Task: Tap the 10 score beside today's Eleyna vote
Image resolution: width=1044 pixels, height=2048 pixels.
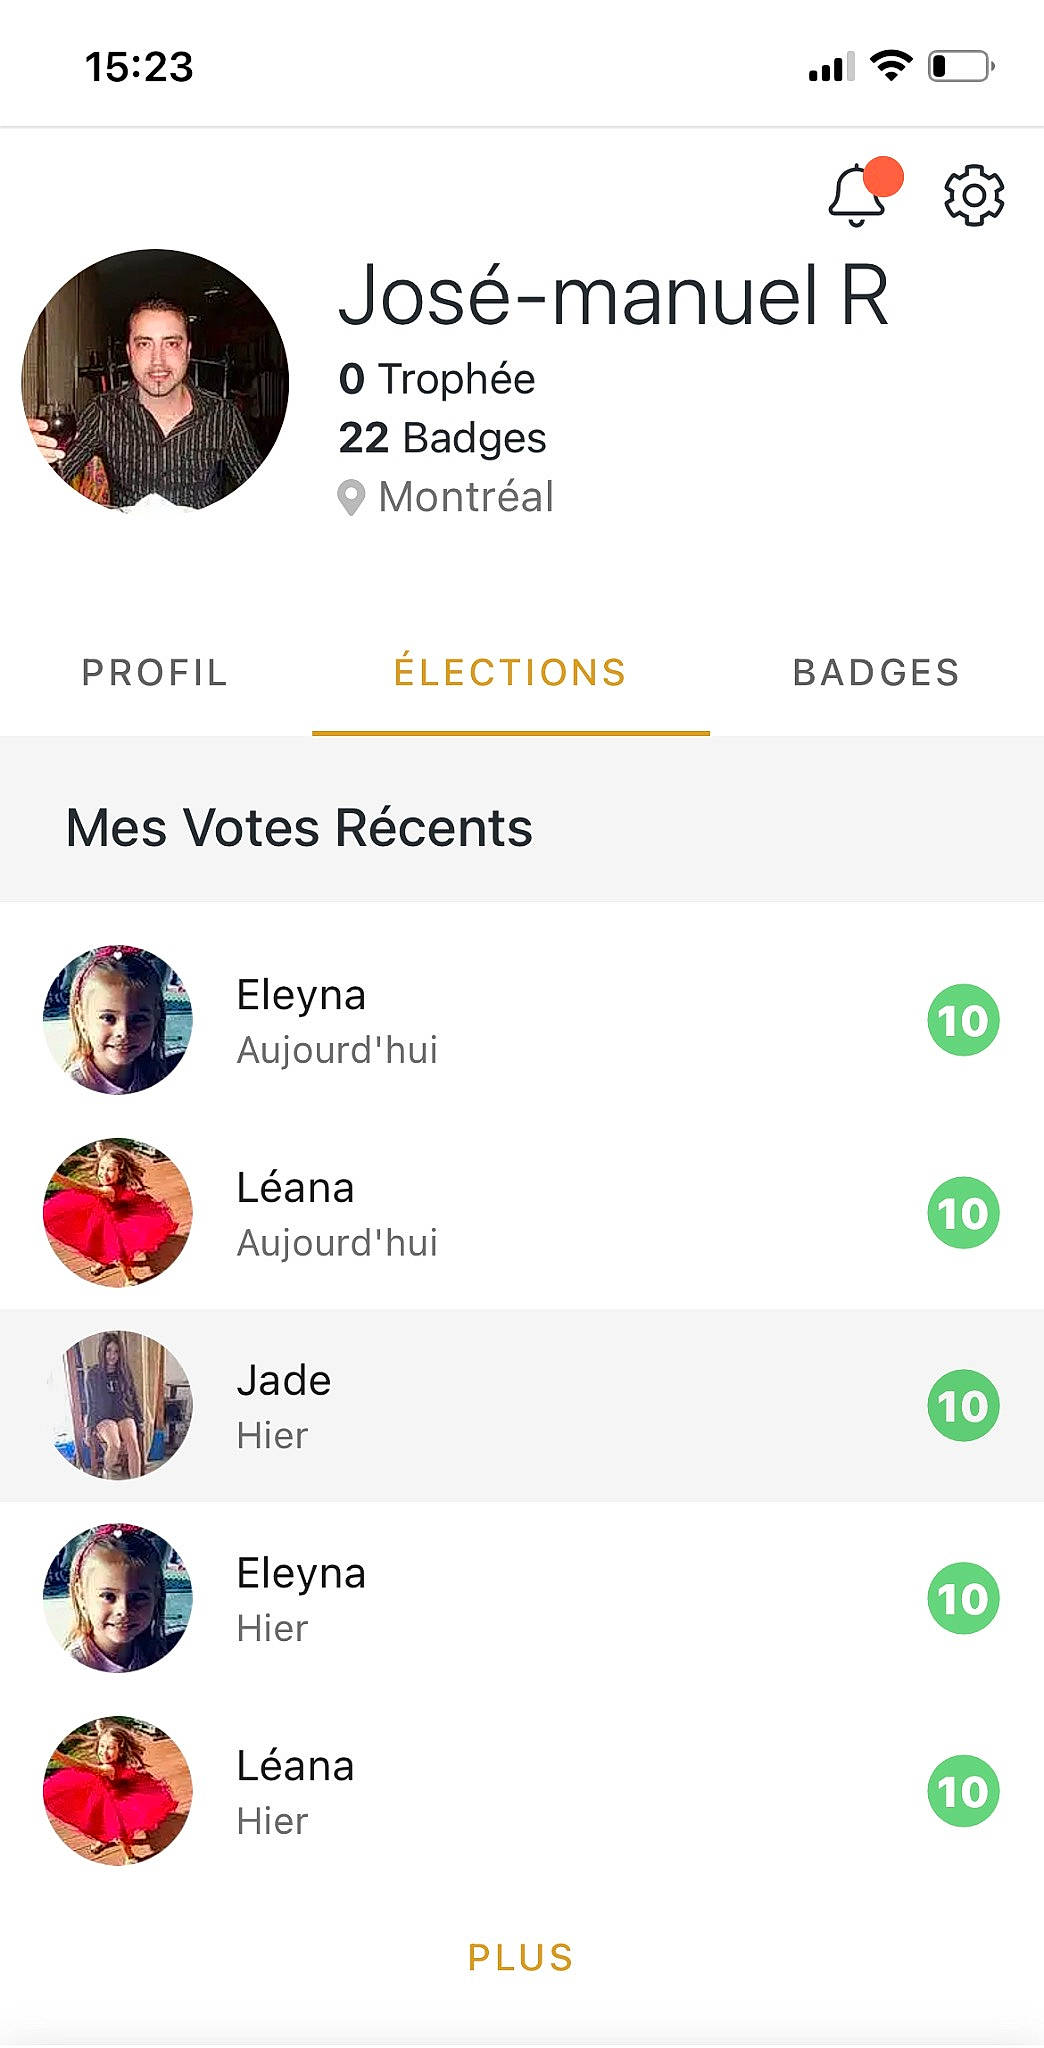Action: click(x=963, y=1020)
